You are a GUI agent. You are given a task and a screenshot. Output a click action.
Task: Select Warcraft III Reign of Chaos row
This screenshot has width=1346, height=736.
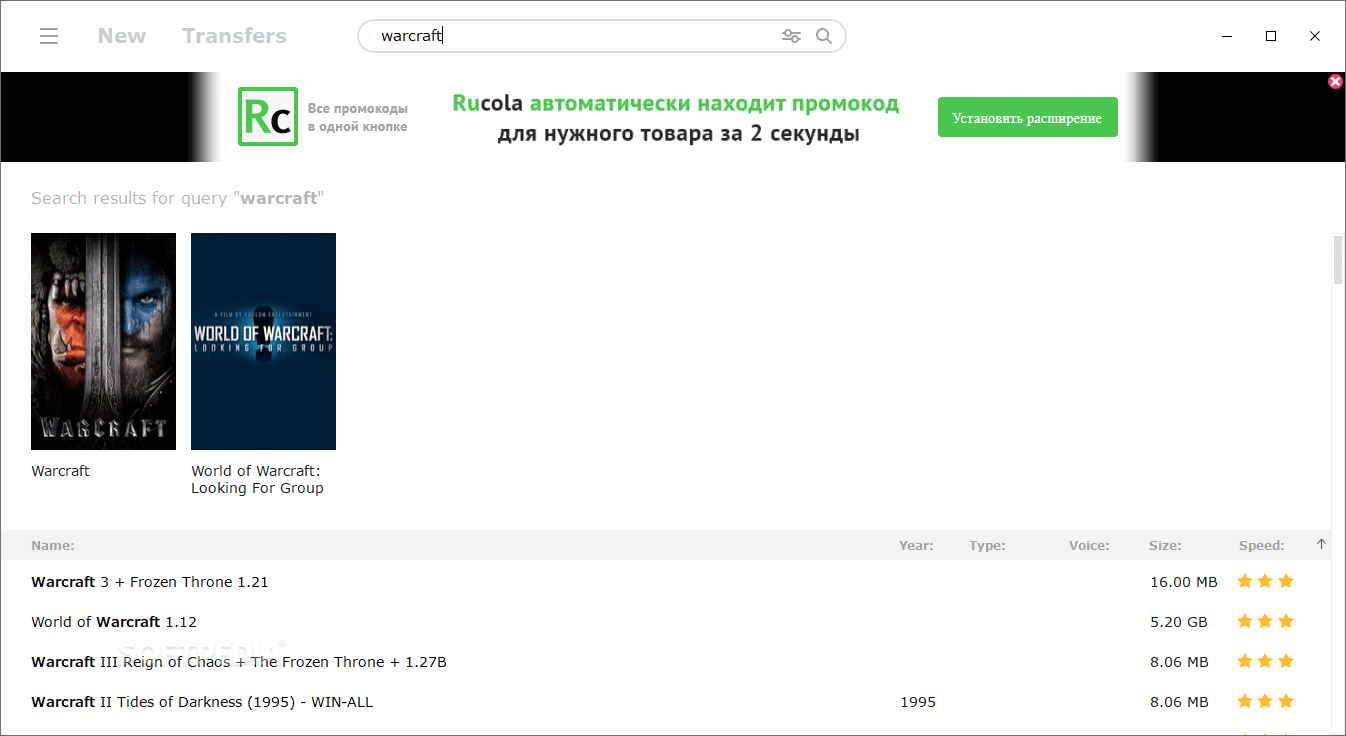[665, 662]
